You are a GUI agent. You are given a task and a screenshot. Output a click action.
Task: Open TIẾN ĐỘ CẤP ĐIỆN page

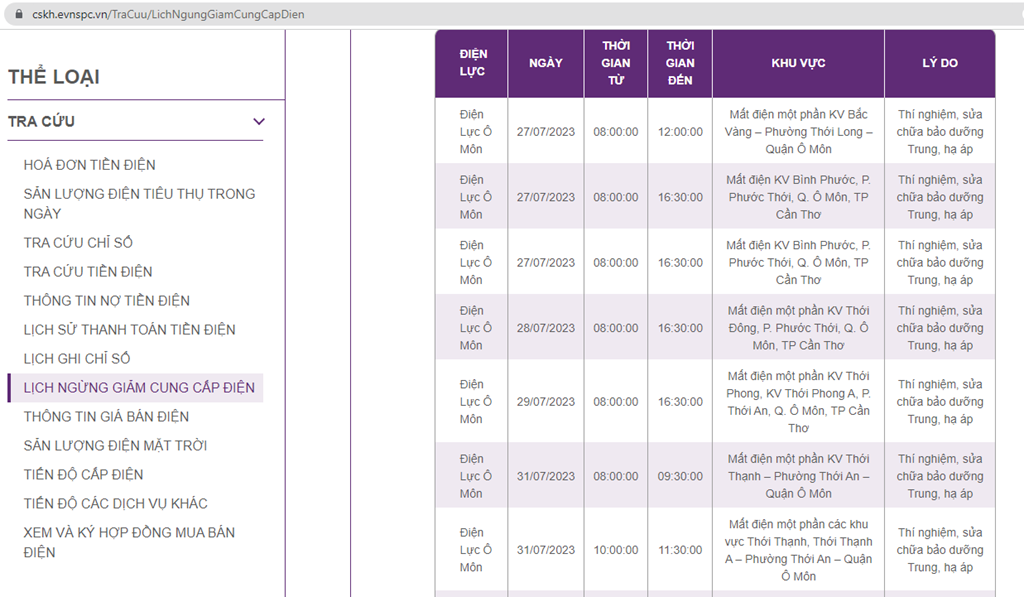pyautogui.click(x=84, y=475)
